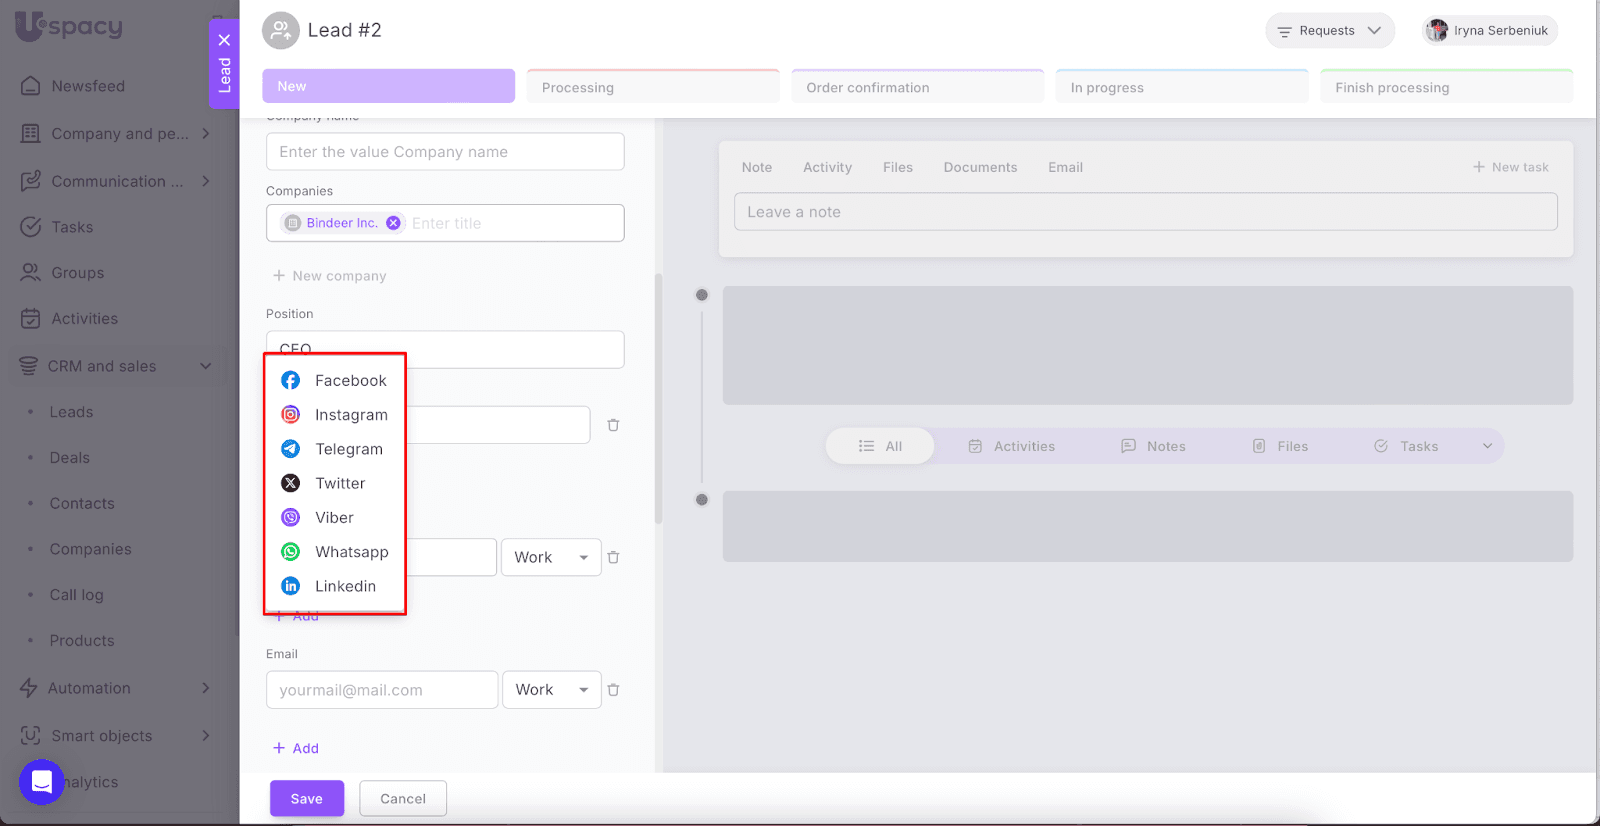
Task: Expand the Requests dropdown
Action: [x=1329, y=31]
